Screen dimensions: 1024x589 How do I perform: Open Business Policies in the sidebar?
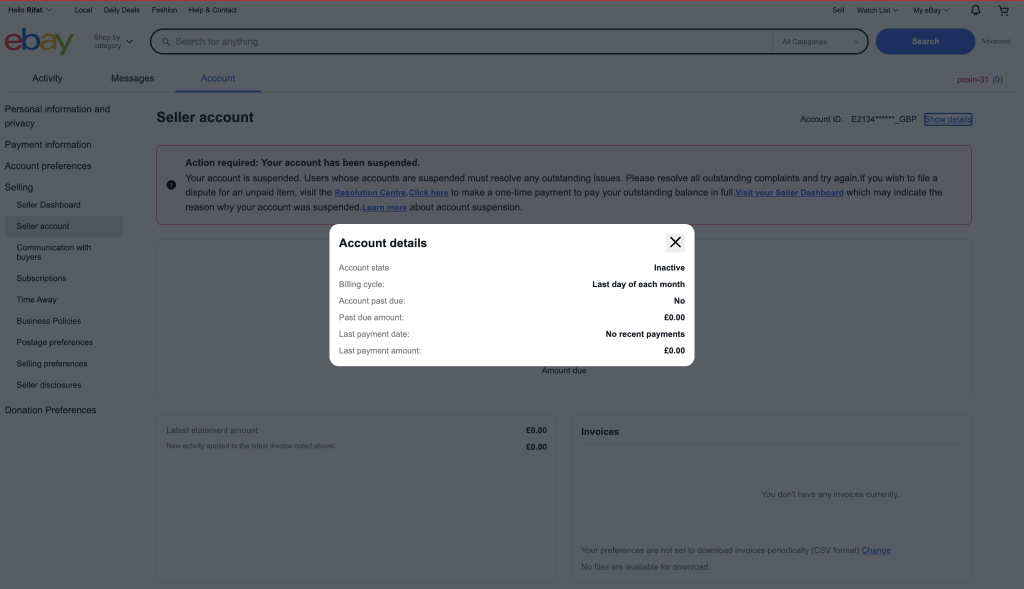coord(48,321)
